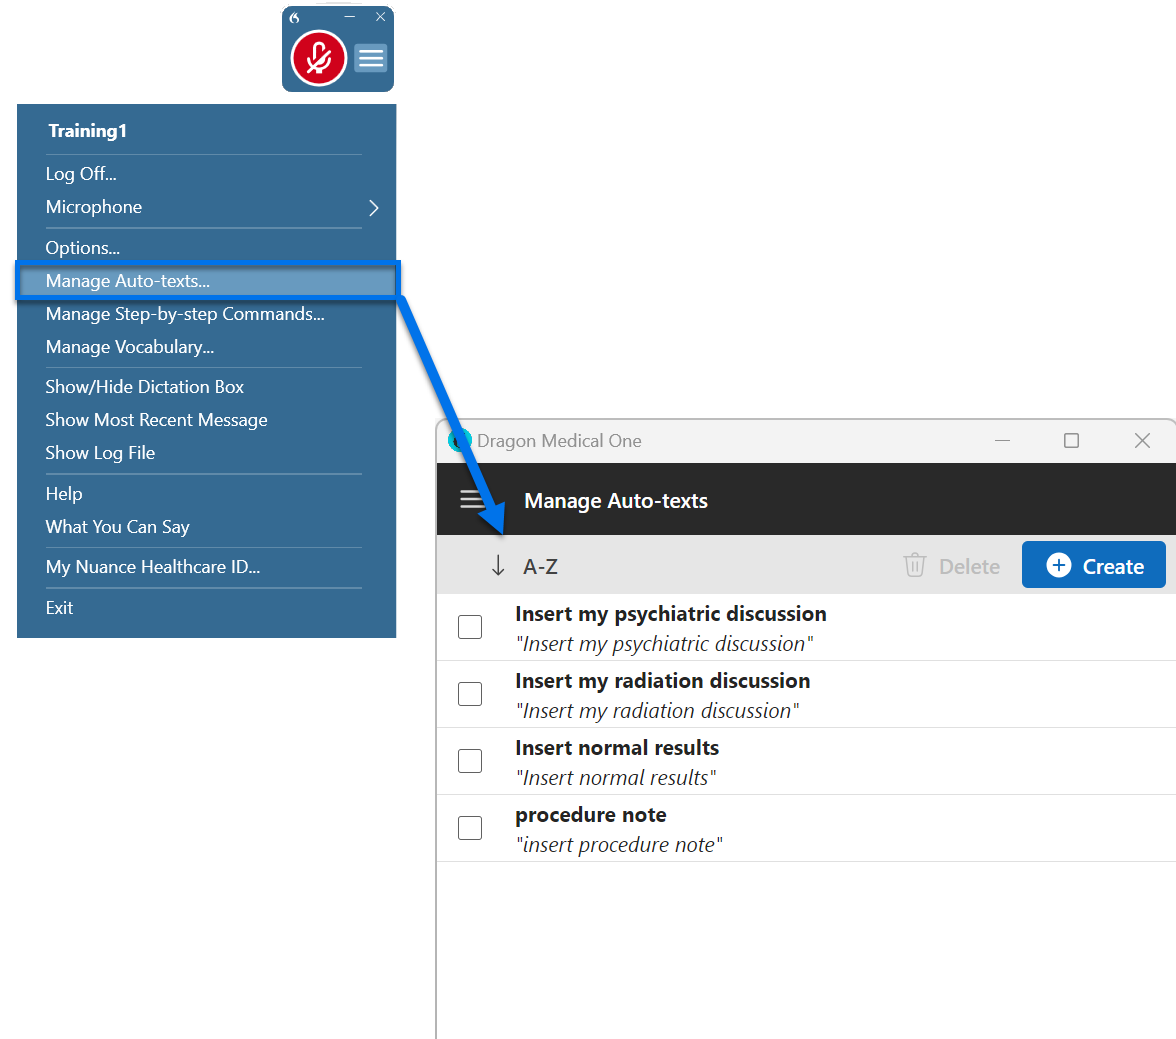This screenshot has width=1176, height=1039.
Task: Select Show Log File menu entry
Action: click(x=100, y=453)
